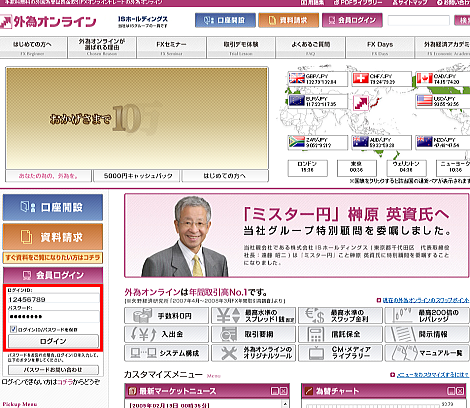470x408 pixels.
Task: Open PDFライブラリー link in top bar
Action: [359, 2]
